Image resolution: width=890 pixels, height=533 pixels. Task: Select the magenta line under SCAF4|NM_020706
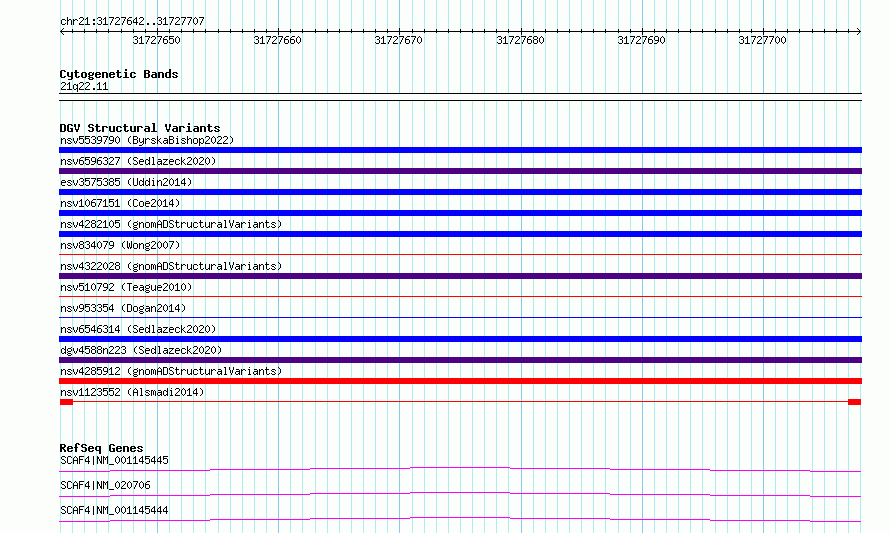[x=460, y=494]
